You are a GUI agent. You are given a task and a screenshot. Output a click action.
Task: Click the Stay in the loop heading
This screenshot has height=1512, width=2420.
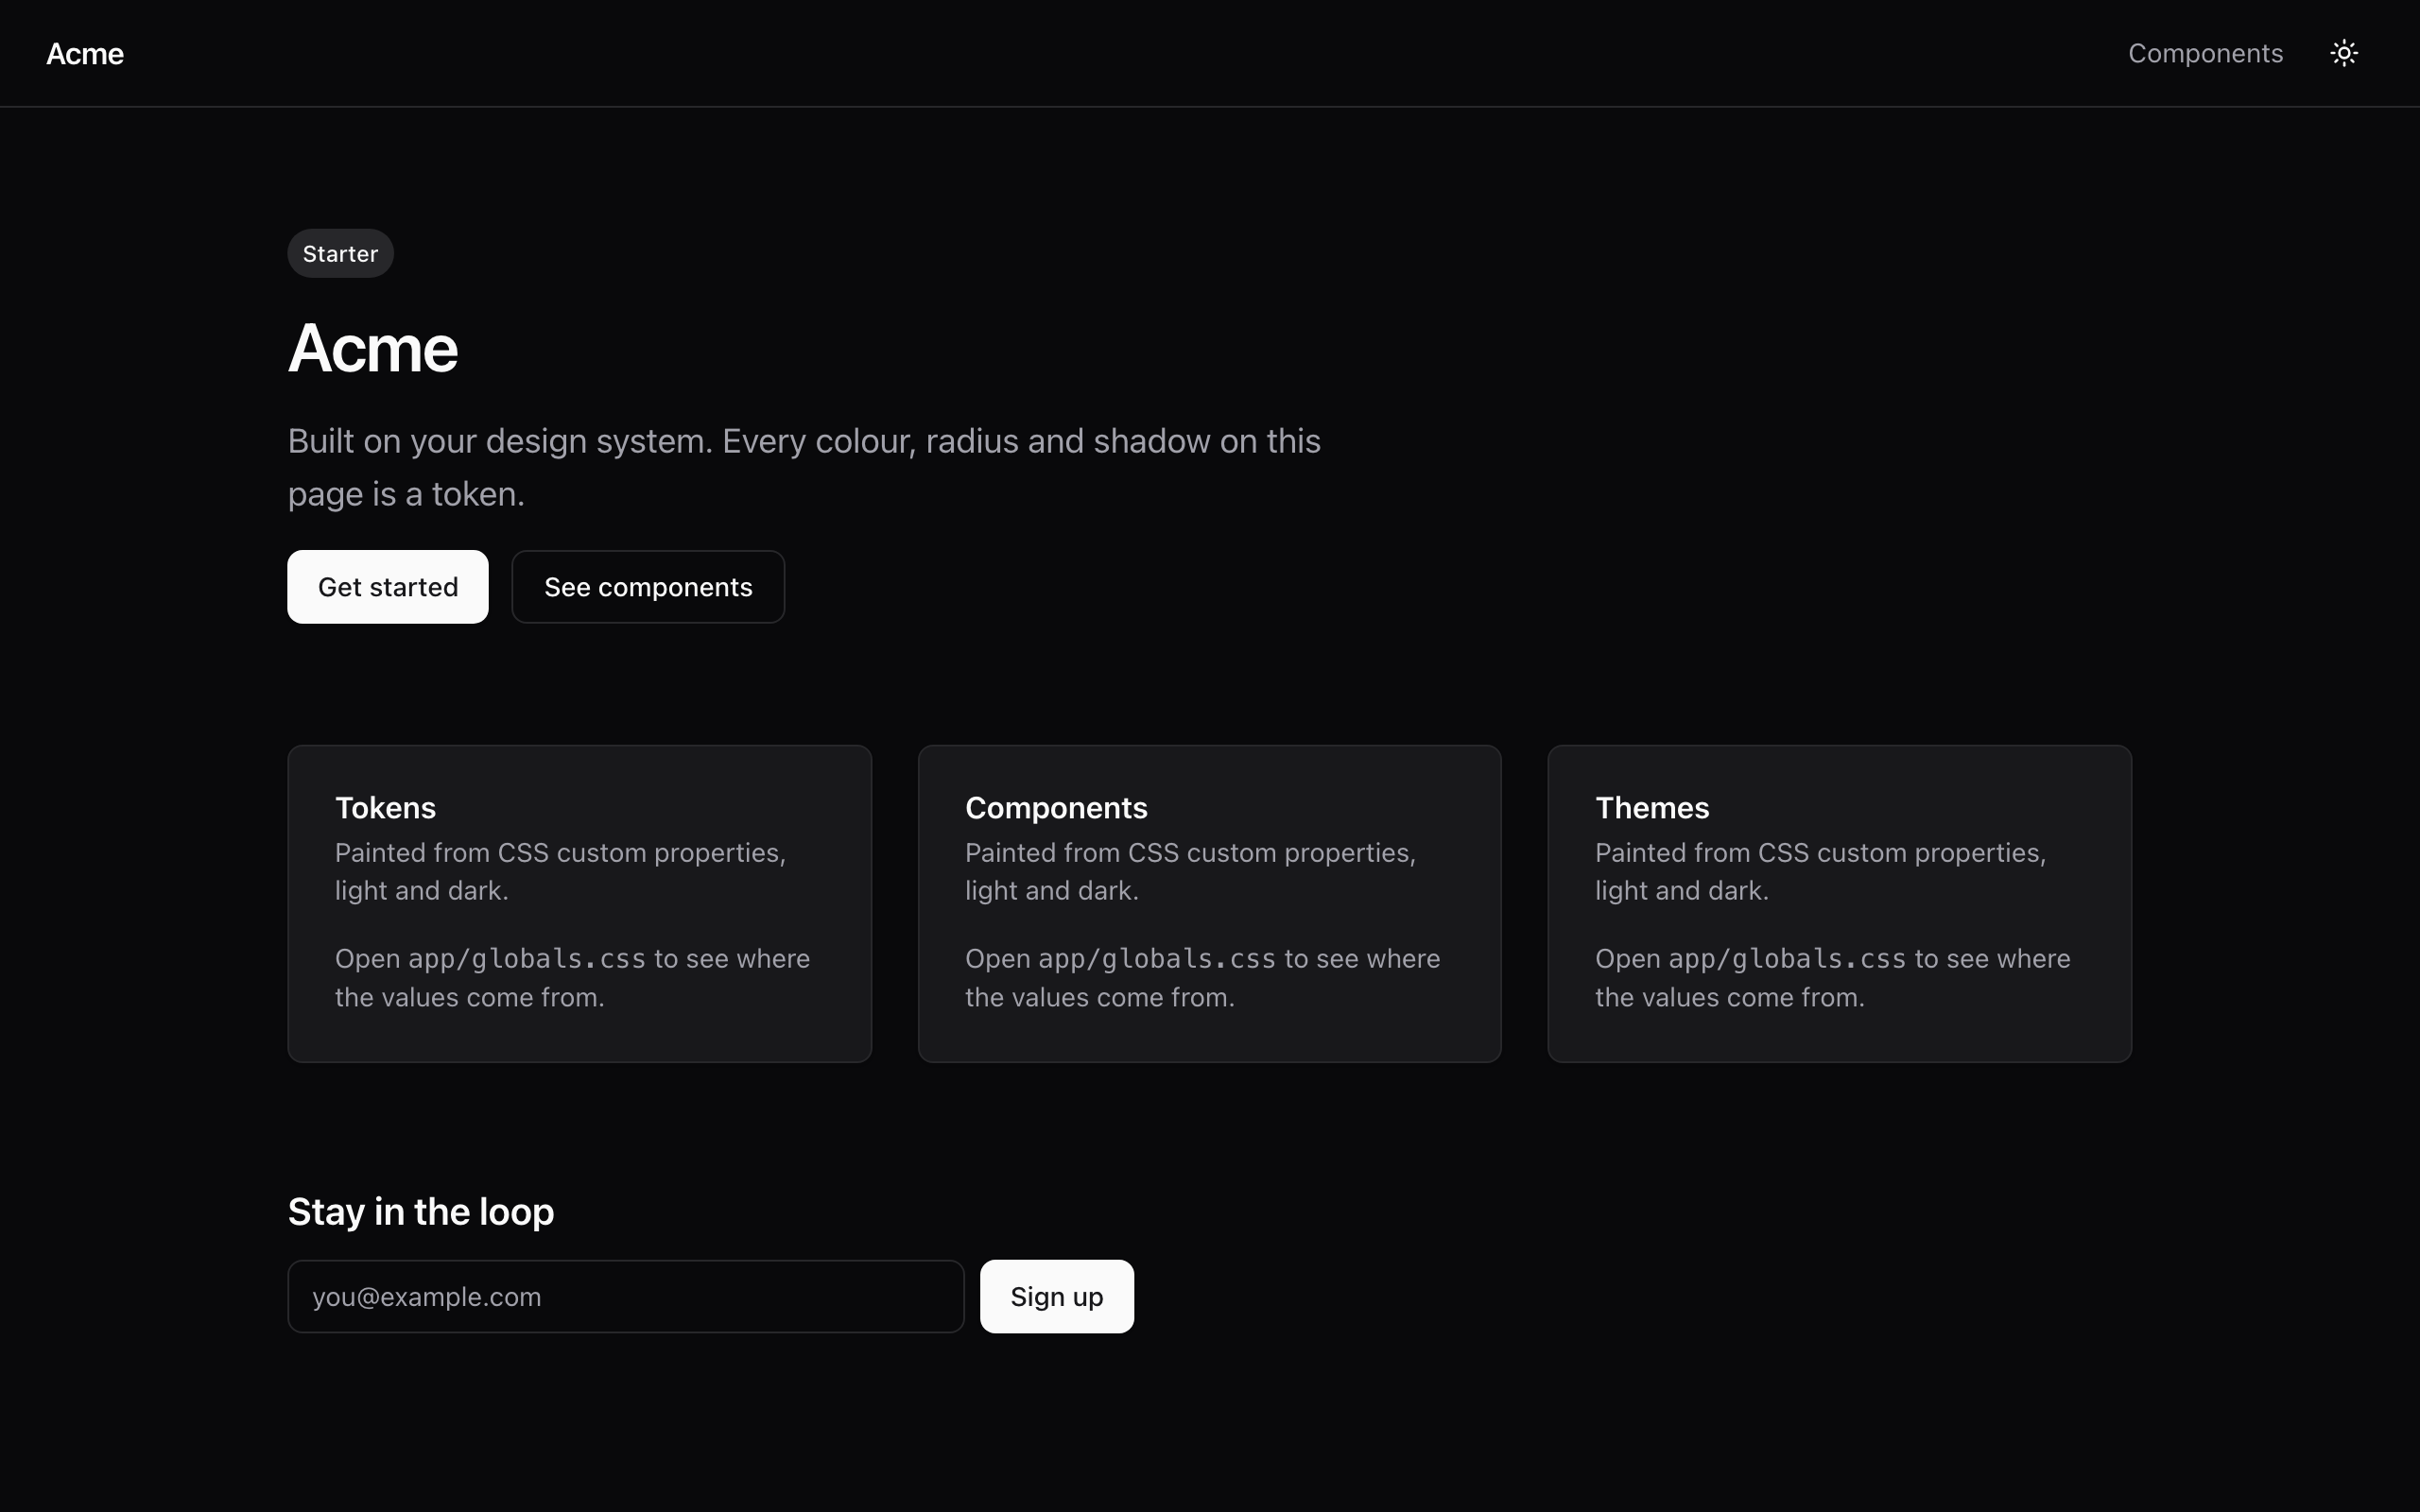click(x=421, y=1211)
